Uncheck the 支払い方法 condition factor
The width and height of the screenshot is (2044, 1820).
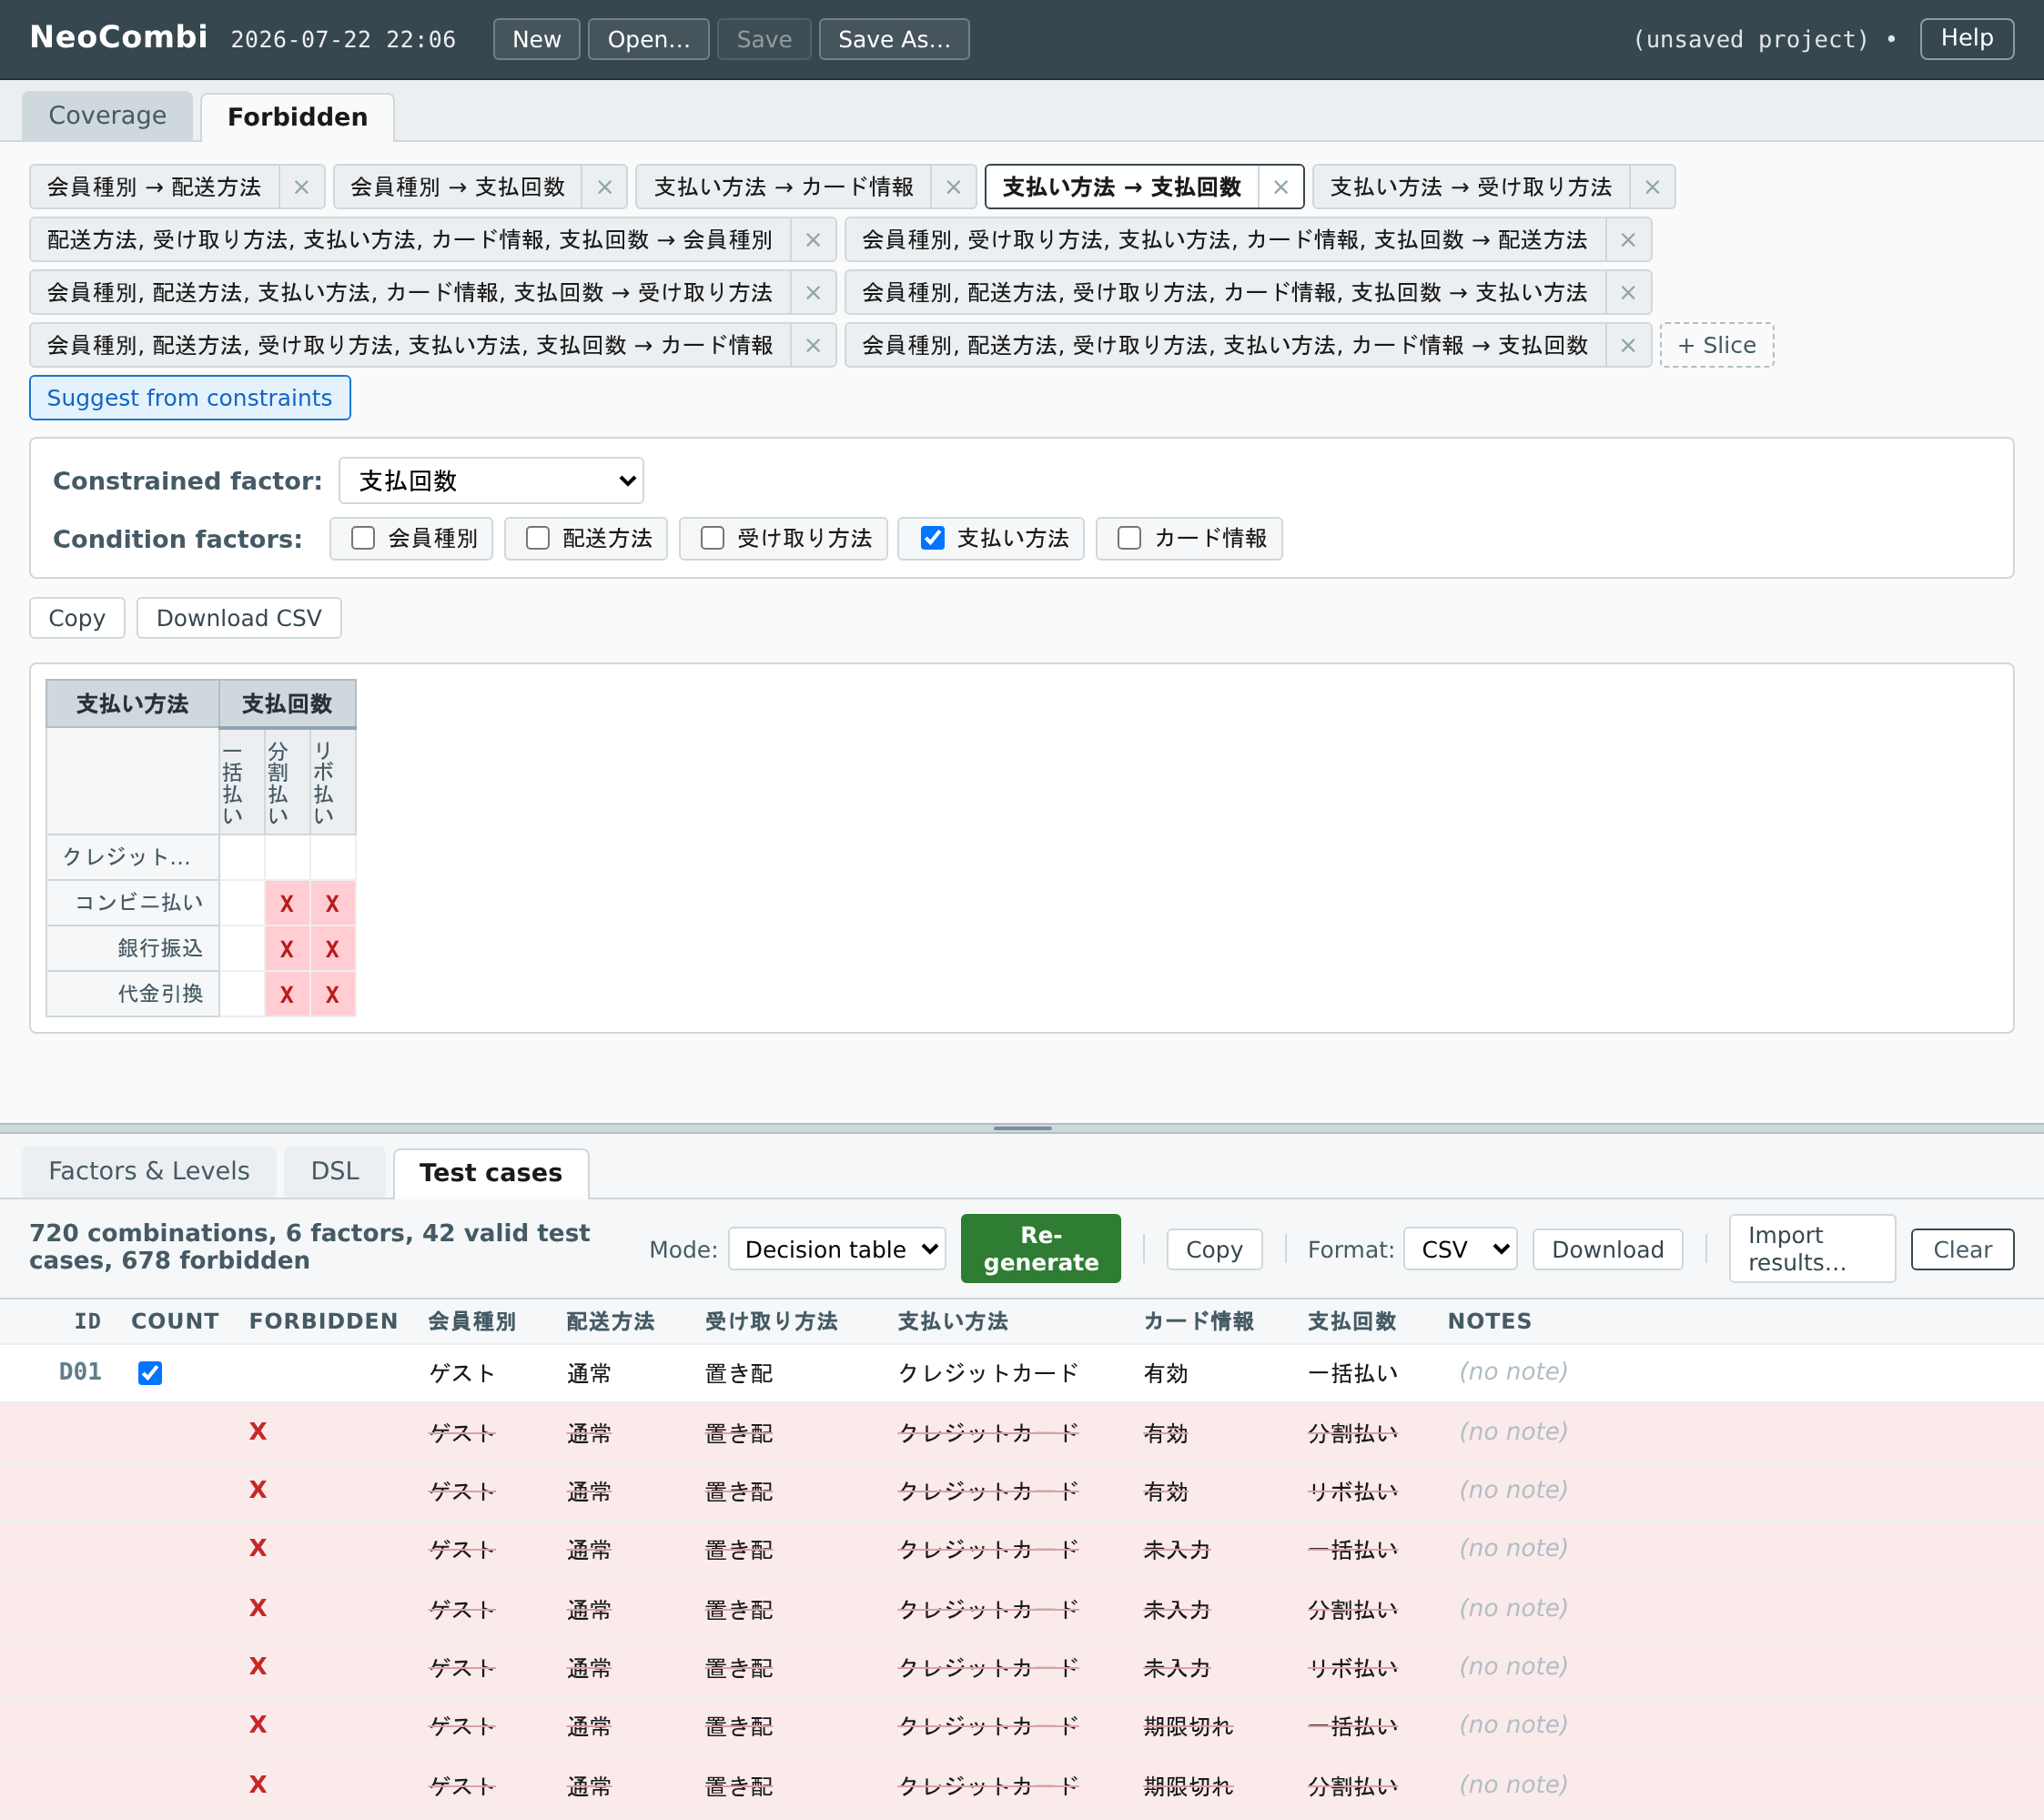tap(933, 538)
